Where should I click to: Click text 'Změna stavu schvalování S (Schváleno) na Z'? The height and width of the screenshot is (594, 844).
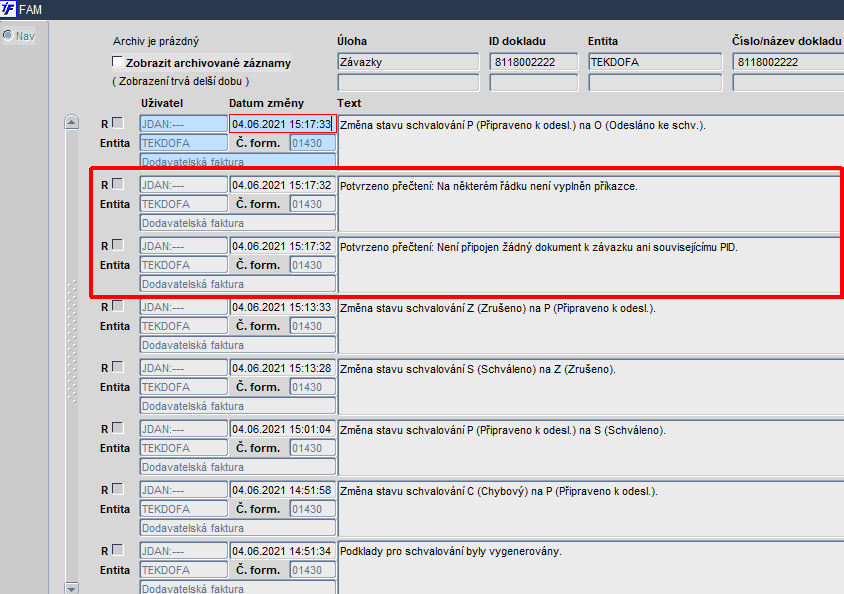pos(478,370)
